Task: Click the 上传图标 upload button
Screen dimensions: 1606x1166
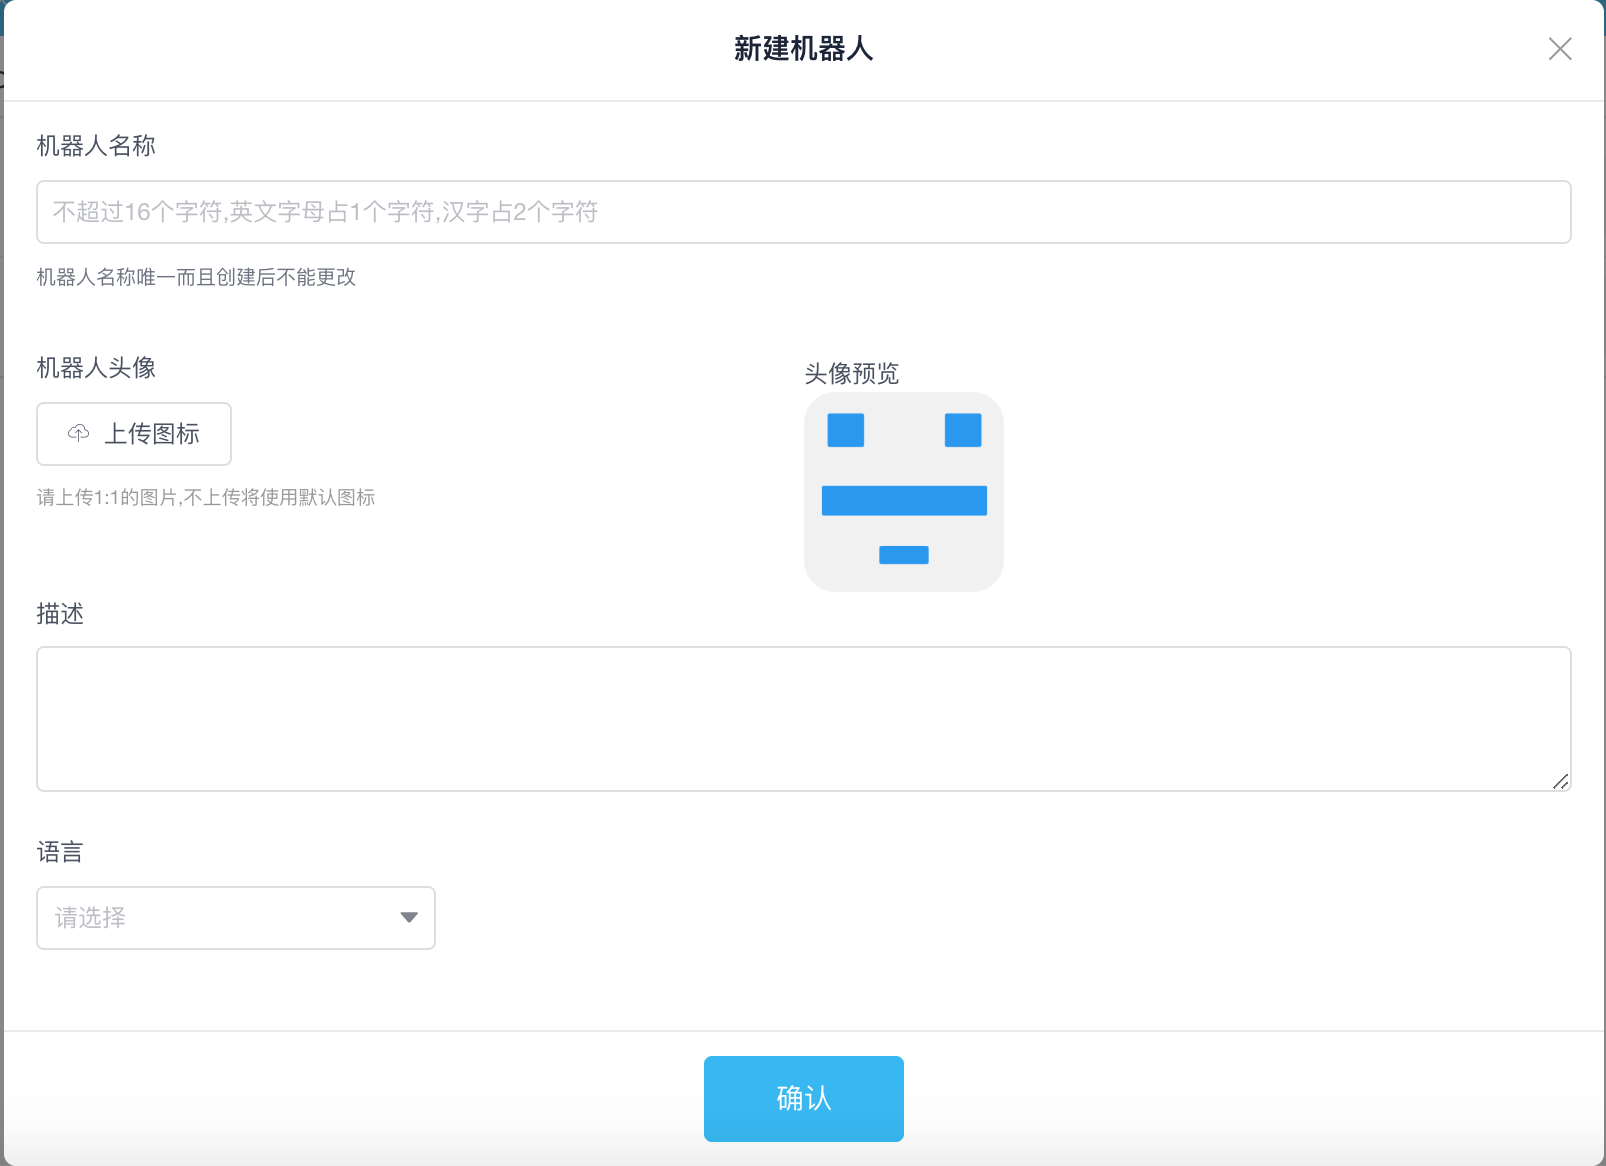Action: coord(134,434)
